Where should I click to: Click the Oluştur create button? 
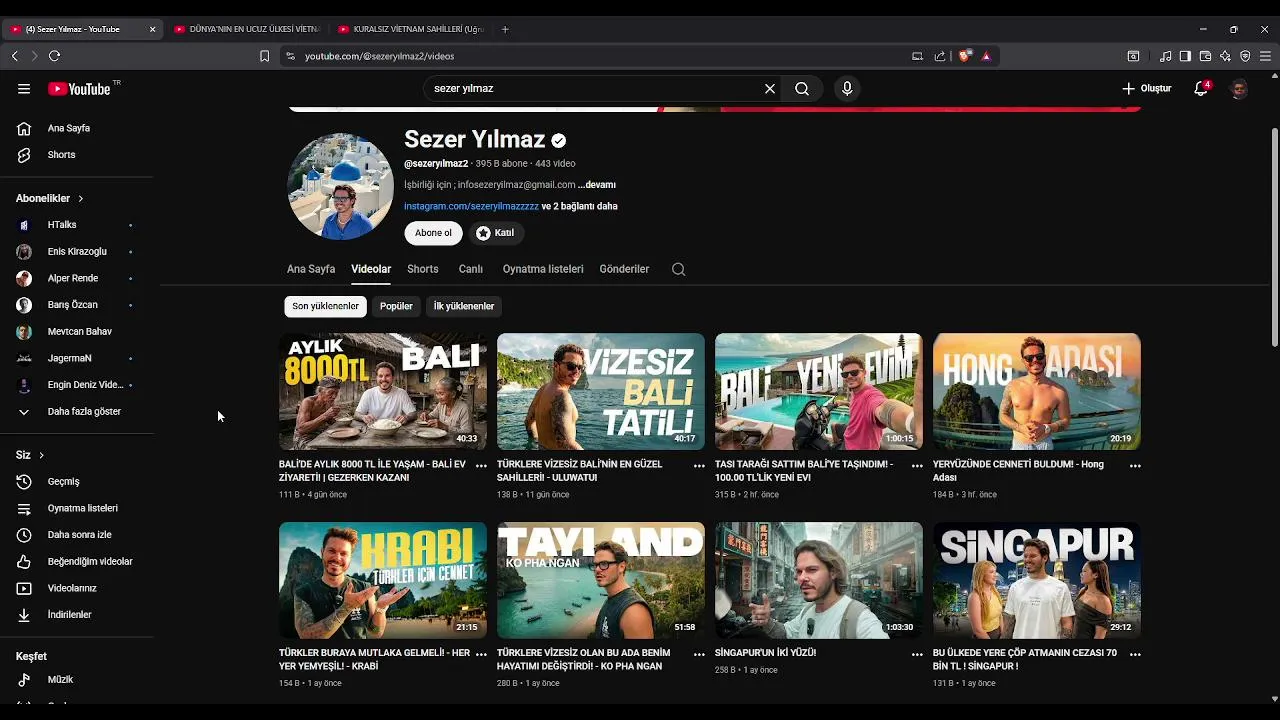click(x=1147, y=89)
